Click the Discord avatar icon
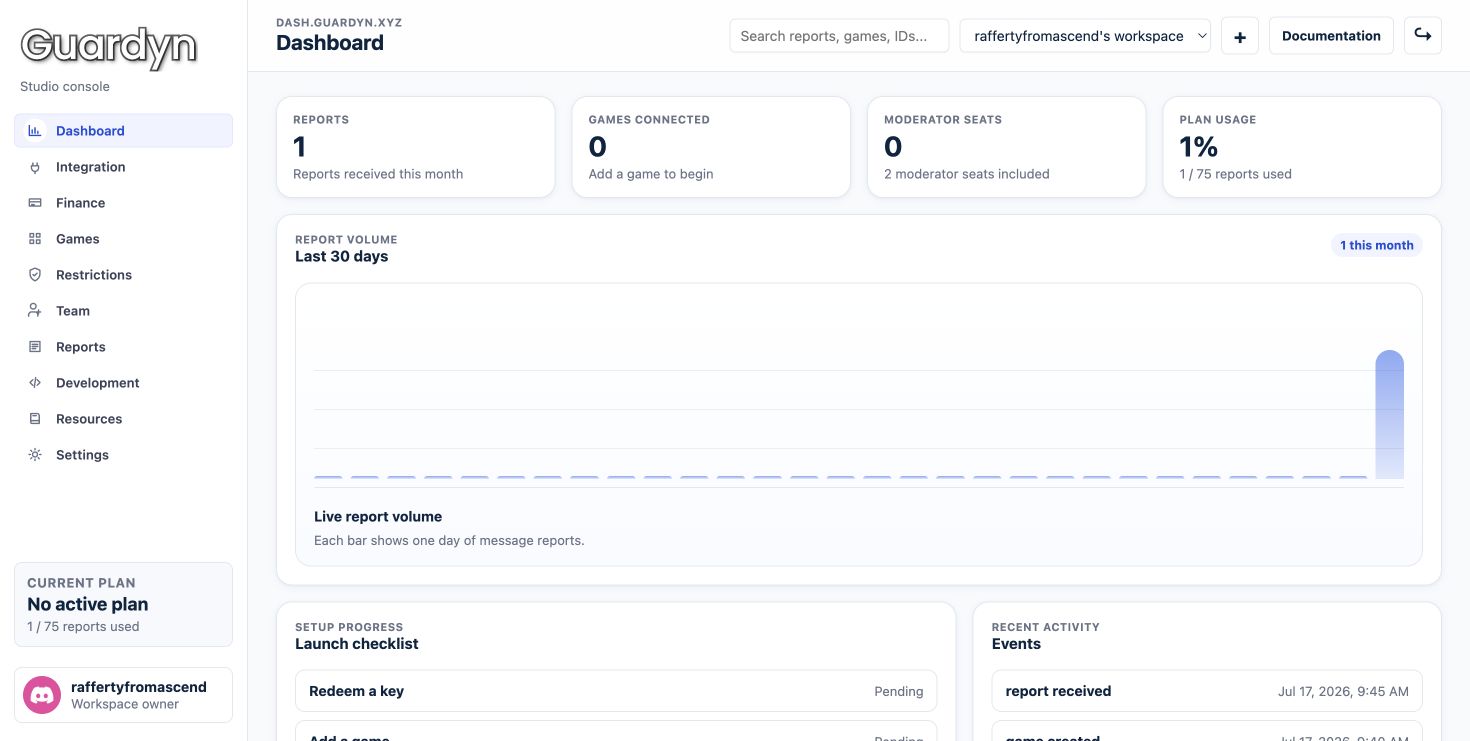1470x741 pixels. tap(42, 695)
